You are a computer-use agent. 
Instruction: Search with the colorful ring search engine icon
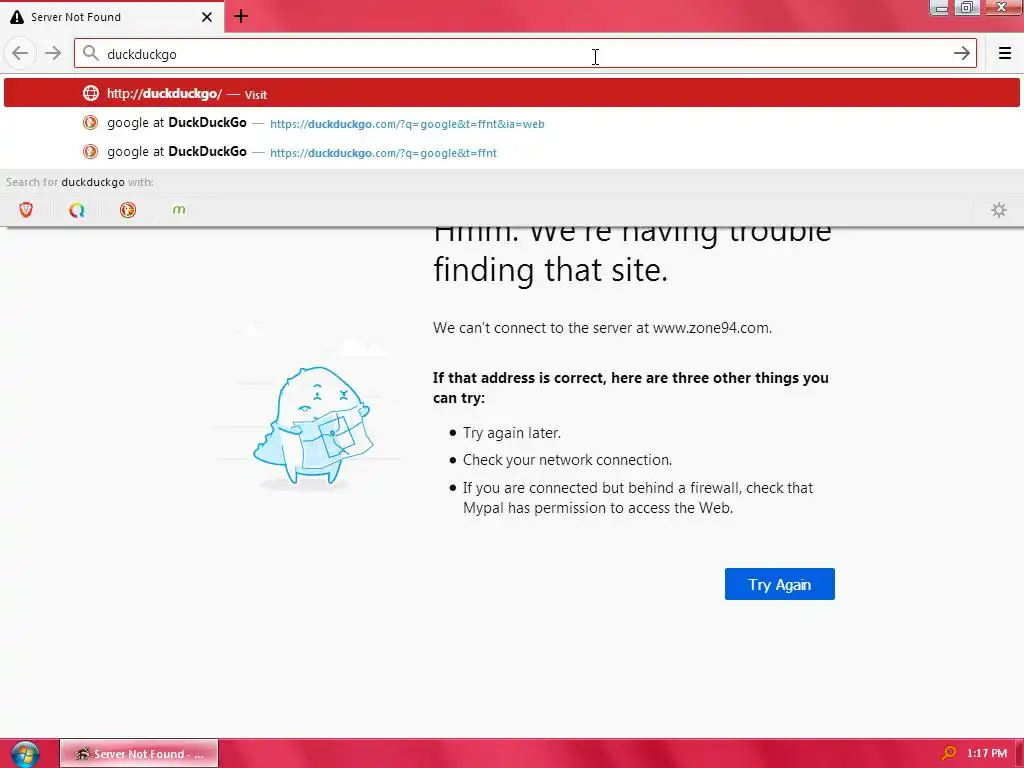(77, 210)
